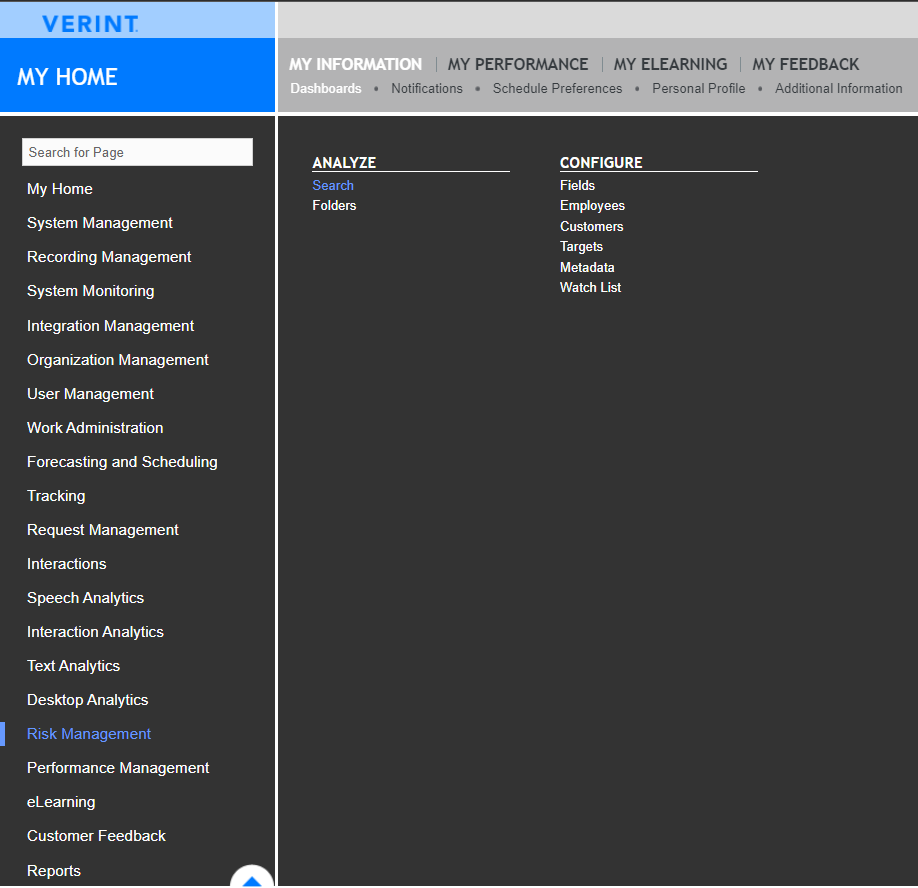Image resolution: width=918 pixels, height=888 pixels.
Task: Open Customers under Configure
Action: coord(592,226)
